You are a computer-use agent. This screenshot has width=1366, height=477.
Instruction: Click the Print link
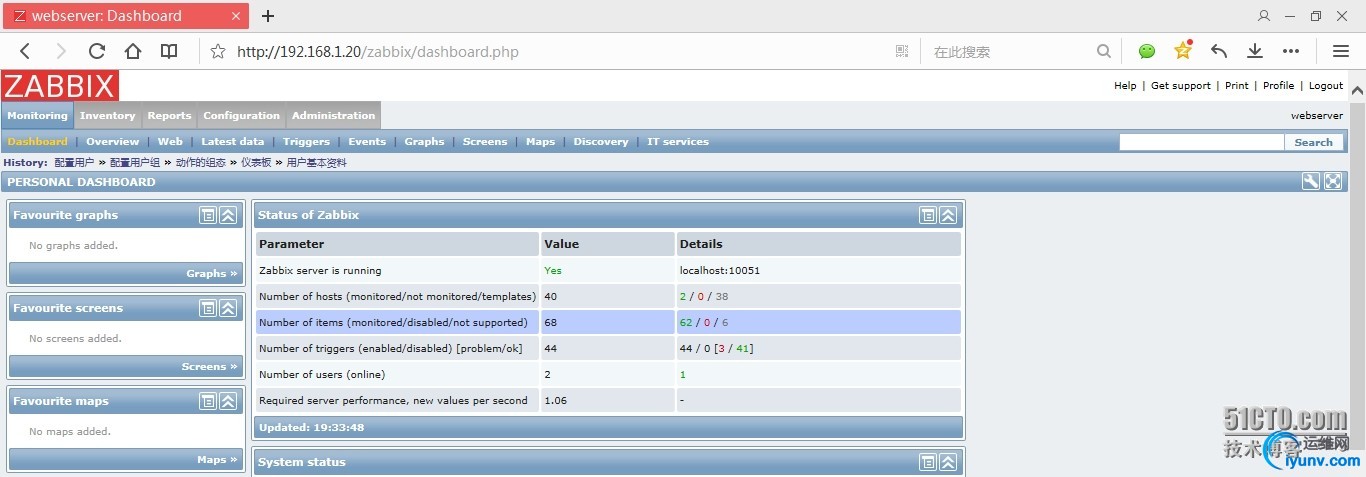1237,86
